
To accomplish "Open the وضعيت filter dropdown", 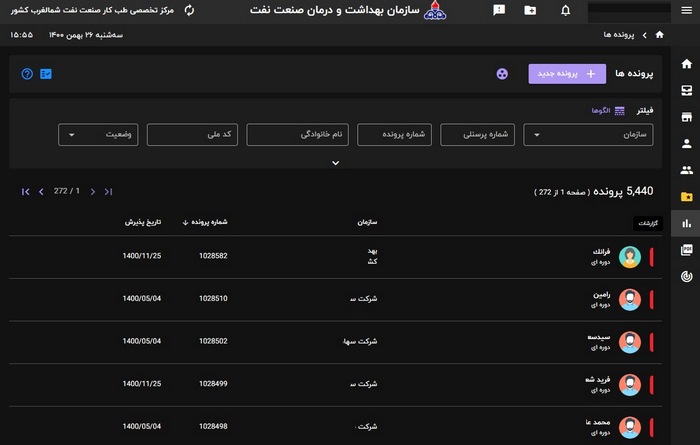I will (x=98, y=134).
